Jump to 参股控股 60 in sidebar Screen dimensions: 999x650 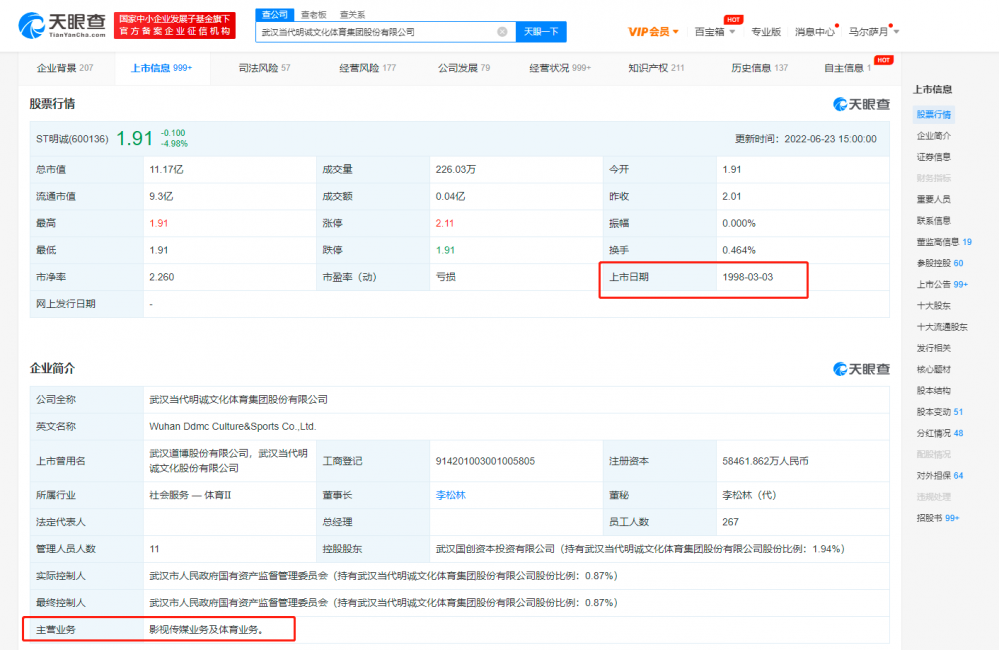(x=940, y=263)
